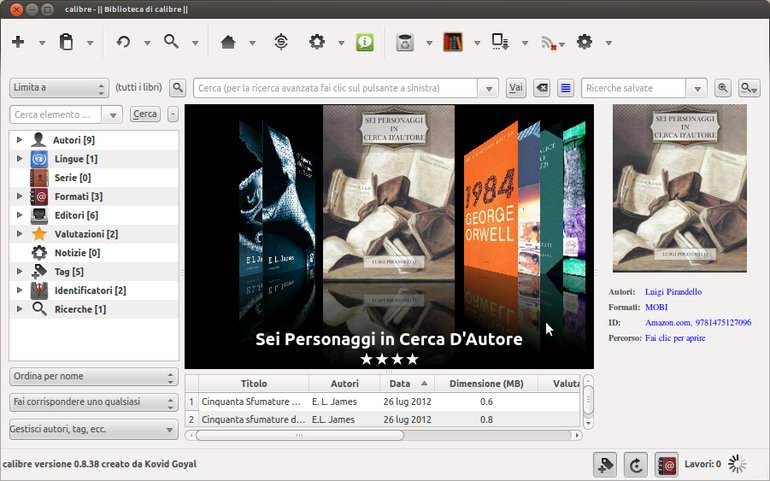The height and width of the screenshot is (481, 770).
Task: Expand the Ricerche [1] category
Action: [x=19, y=309]
